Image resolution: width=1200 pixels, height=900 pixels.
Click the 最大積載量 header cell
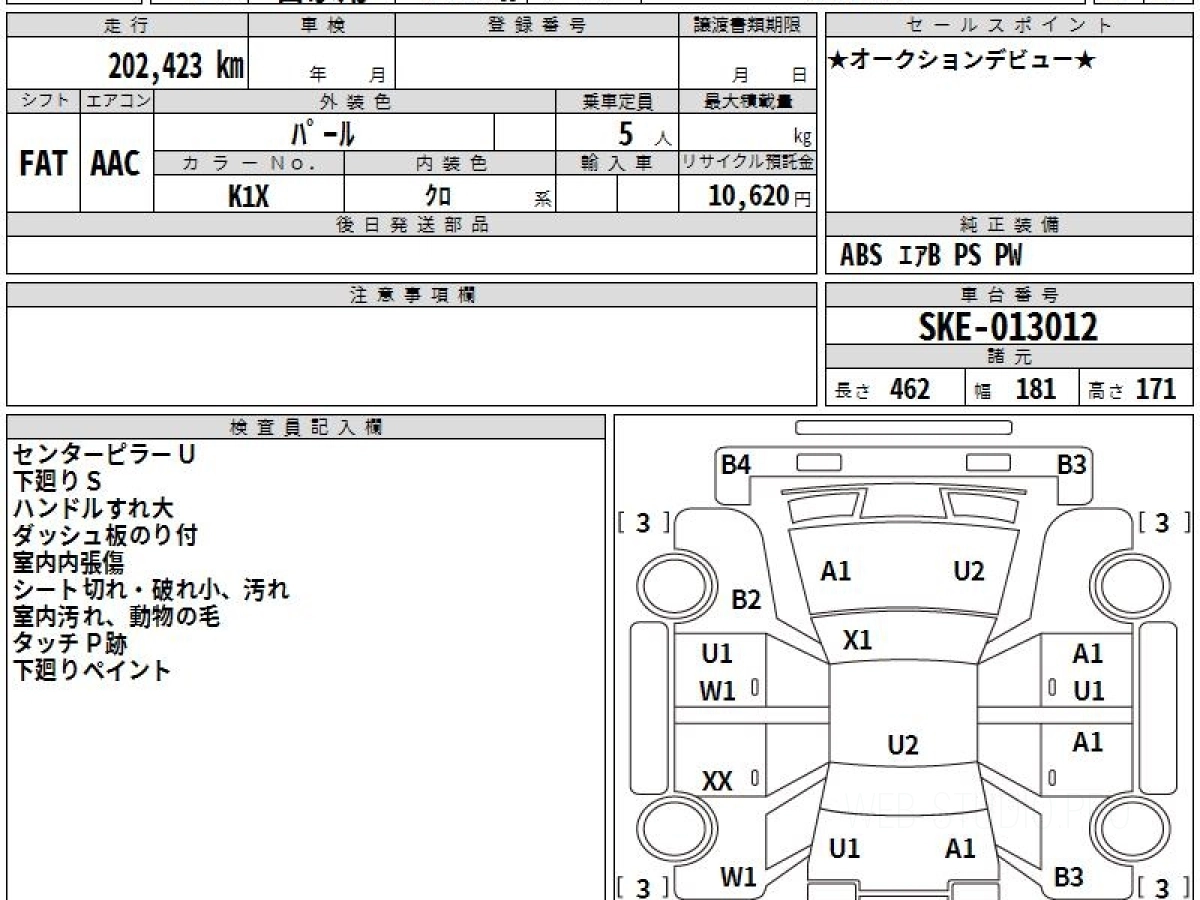747,101
